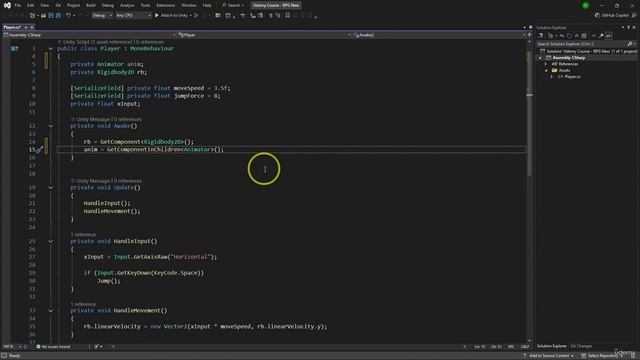The width and height of the screenshot is (640, 360).
Task: Click the feedback icon beside GitHub Copilot
Action: (634, 16)
